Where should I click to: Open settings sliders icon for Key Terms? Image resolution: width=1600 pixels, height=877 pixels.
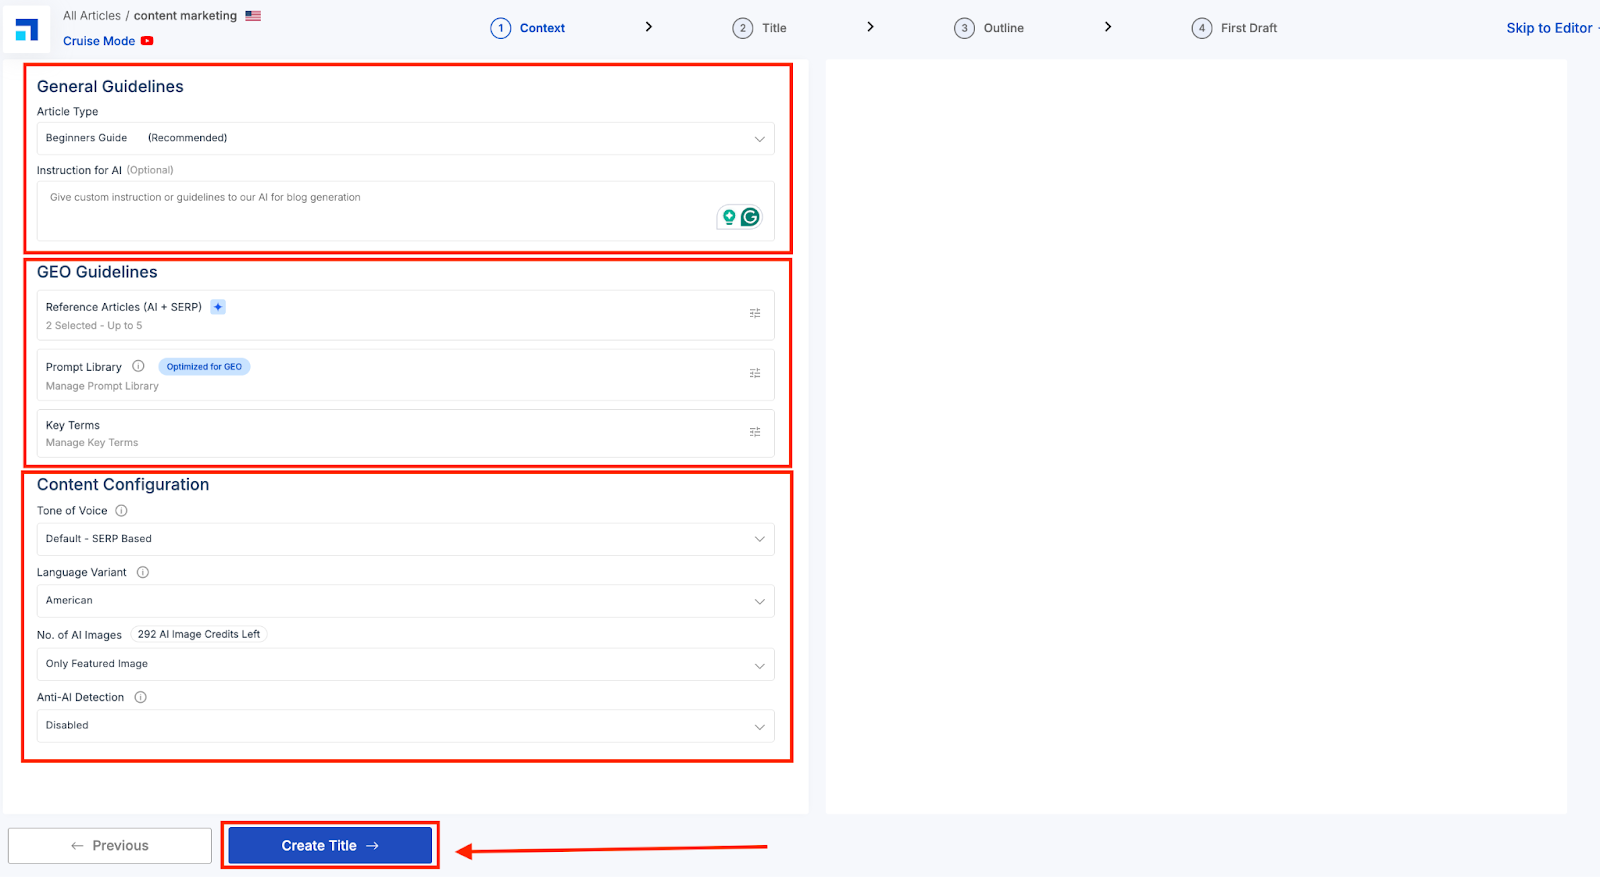(x=755, y=432)
